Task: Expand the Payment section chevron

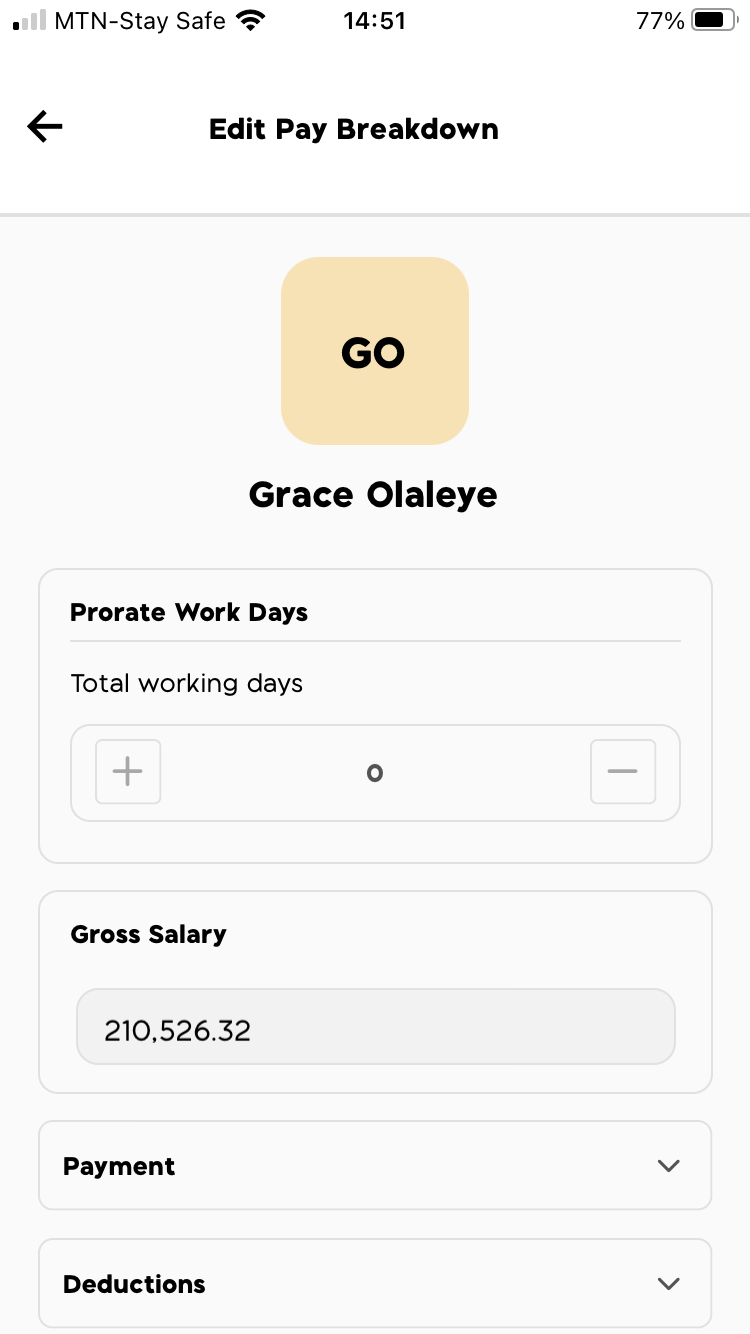Action: 669,1166
